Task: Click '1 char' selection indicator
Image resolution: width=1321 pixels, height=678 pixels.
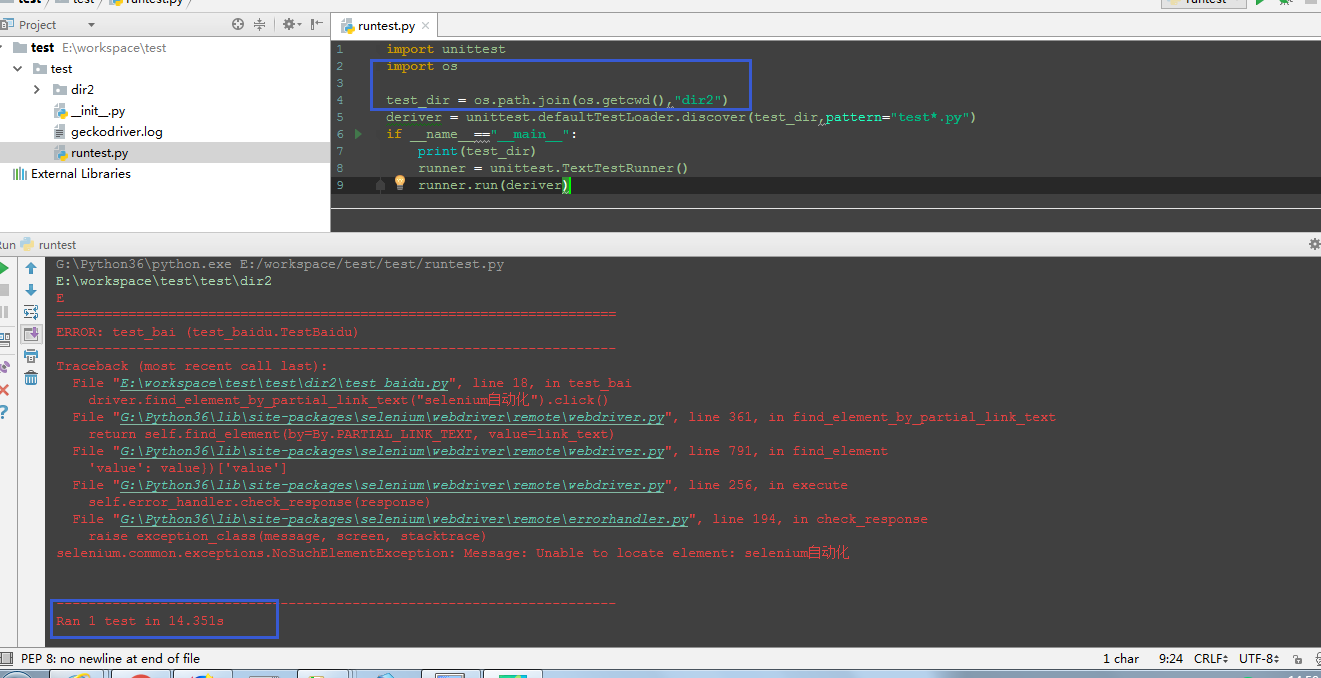Action: (x=1121, y=658)
